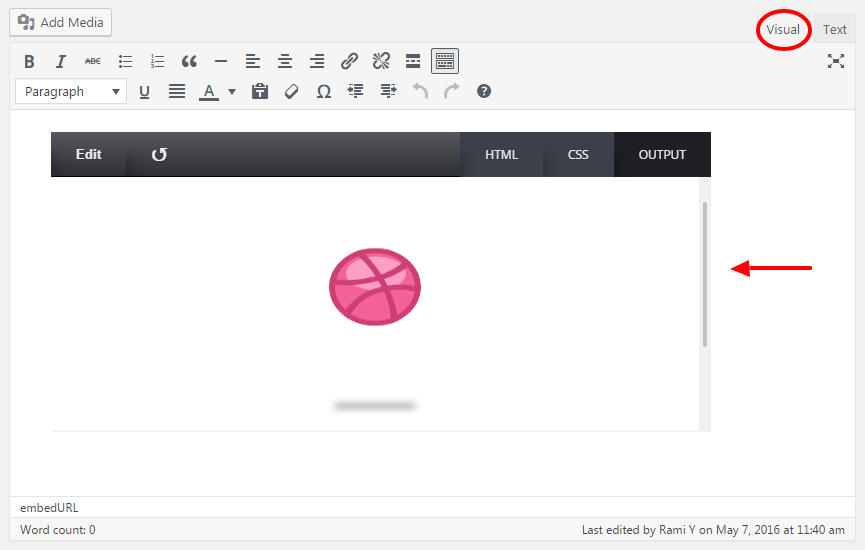Insert or edit a link
This screenshot has height=550, width=865.
pyautogui.click(x=349, y=61)
